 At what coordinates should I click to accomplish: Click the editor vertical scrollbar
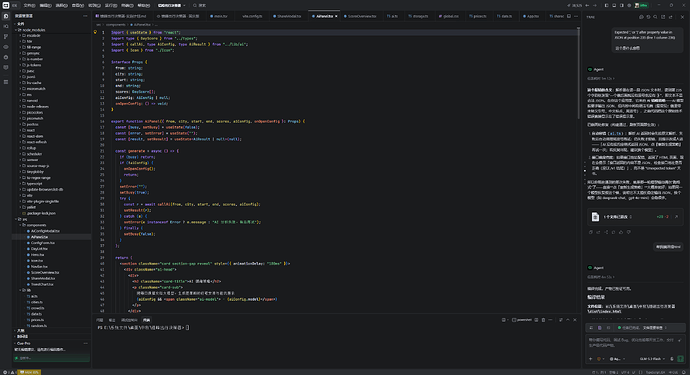pyautogui.click(x=578, y=73)
